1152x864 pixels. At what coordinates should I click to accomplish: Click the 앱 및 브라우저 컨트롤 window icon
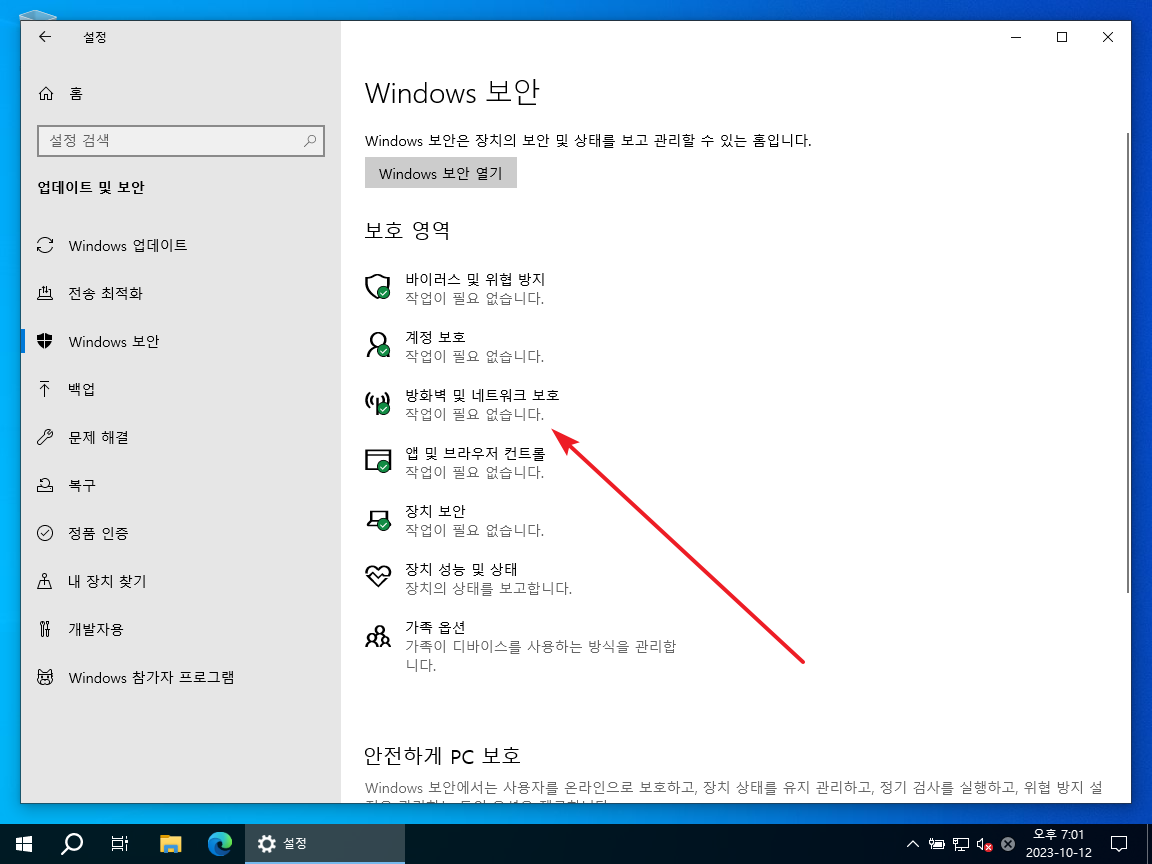[x=378, y=461]
